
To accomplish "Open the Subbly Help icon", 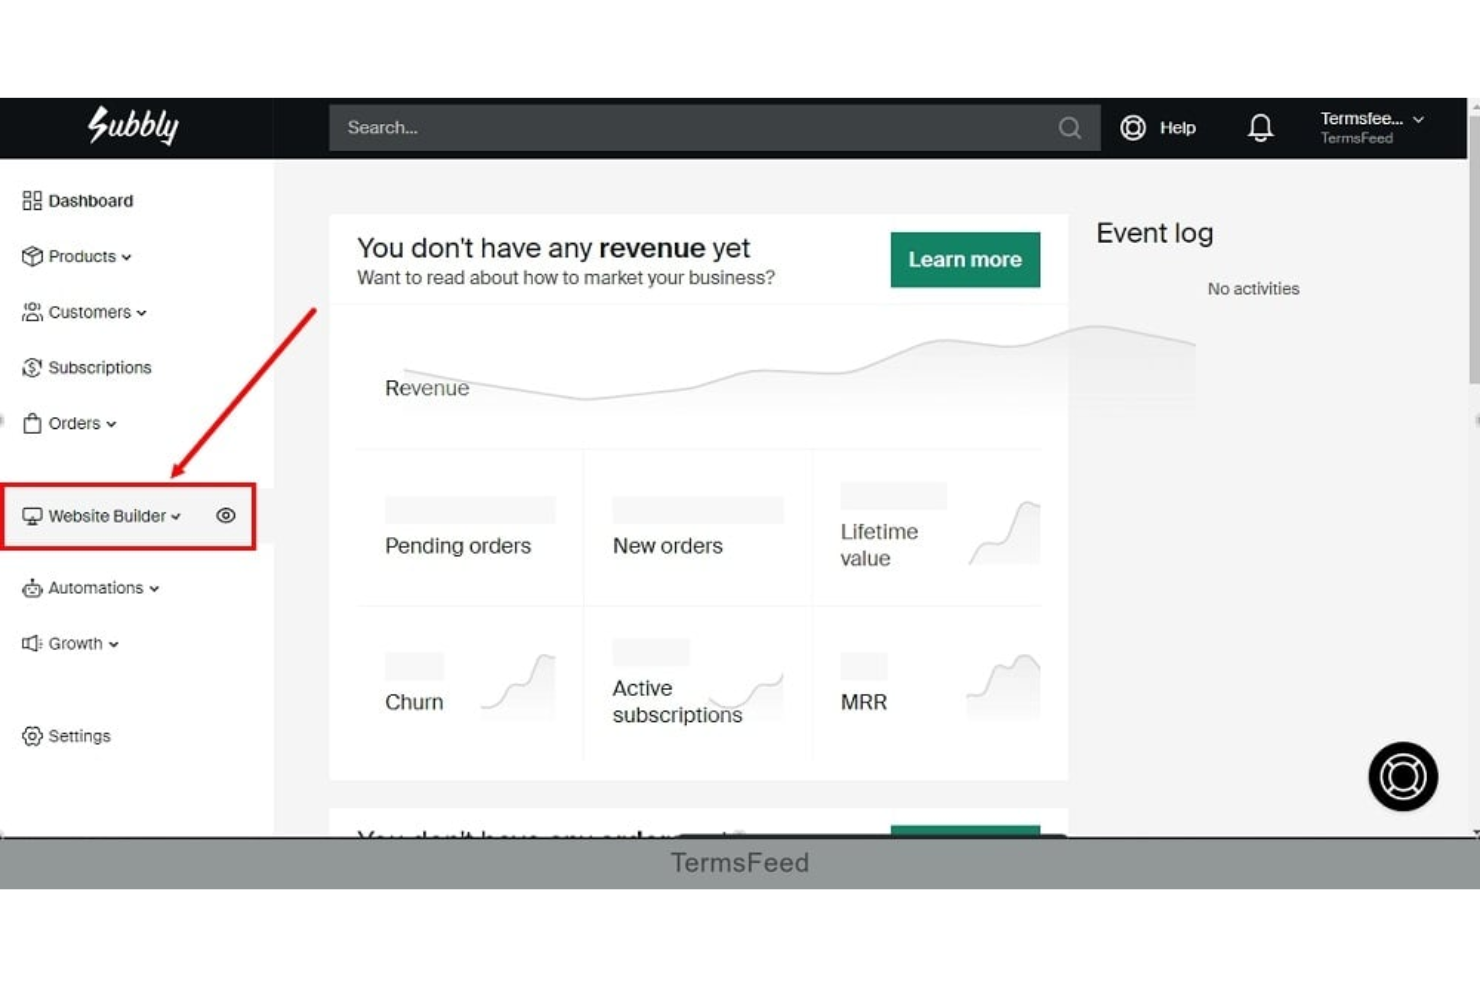I will pyautogui.click(x=1132, y=128).
